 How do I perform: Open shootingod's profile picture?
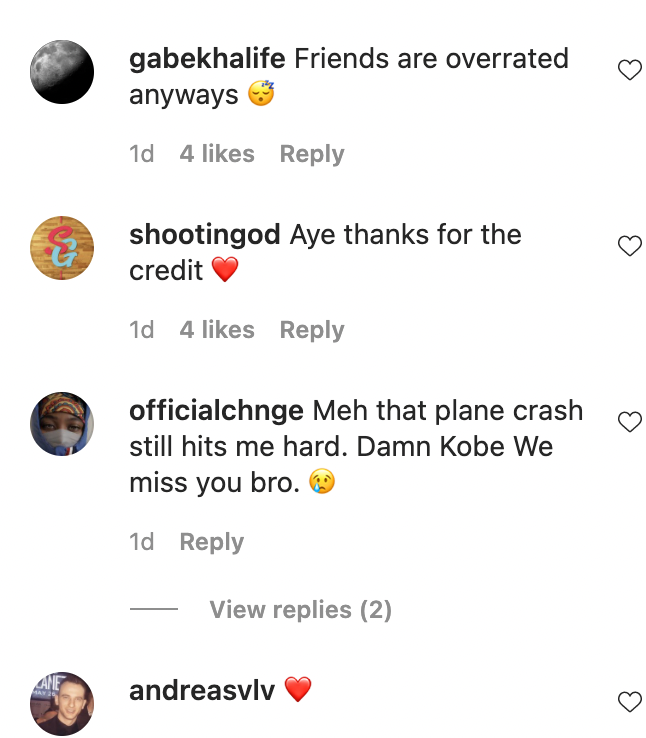(x=62, y=248)
